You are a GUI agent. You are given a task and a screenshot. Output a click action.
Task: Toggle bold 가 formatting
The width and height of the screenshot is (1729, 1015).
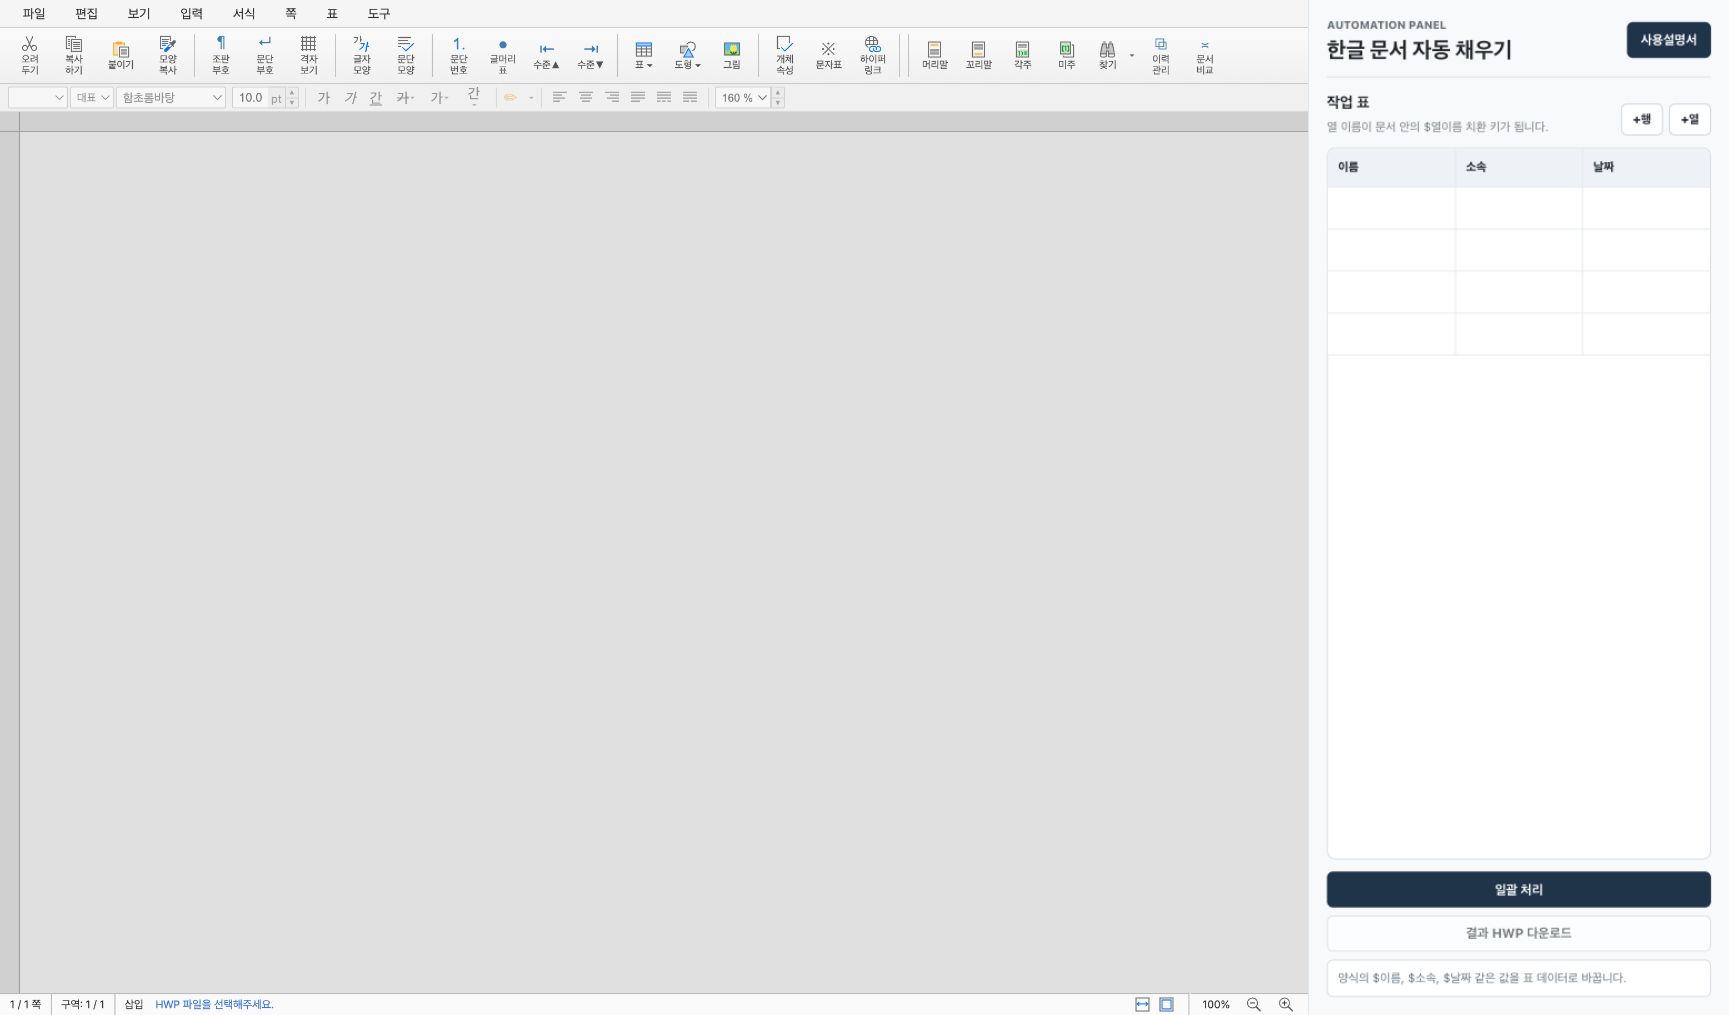323,97
